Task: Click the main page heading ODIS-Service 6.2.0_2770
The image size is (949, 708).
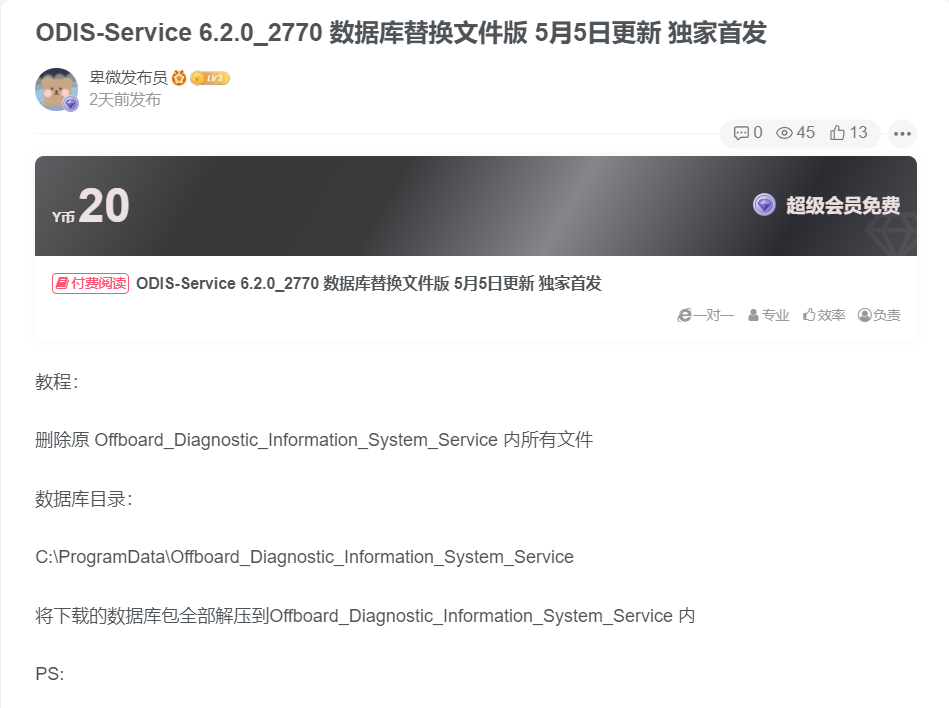Action: tap(401, 33)
